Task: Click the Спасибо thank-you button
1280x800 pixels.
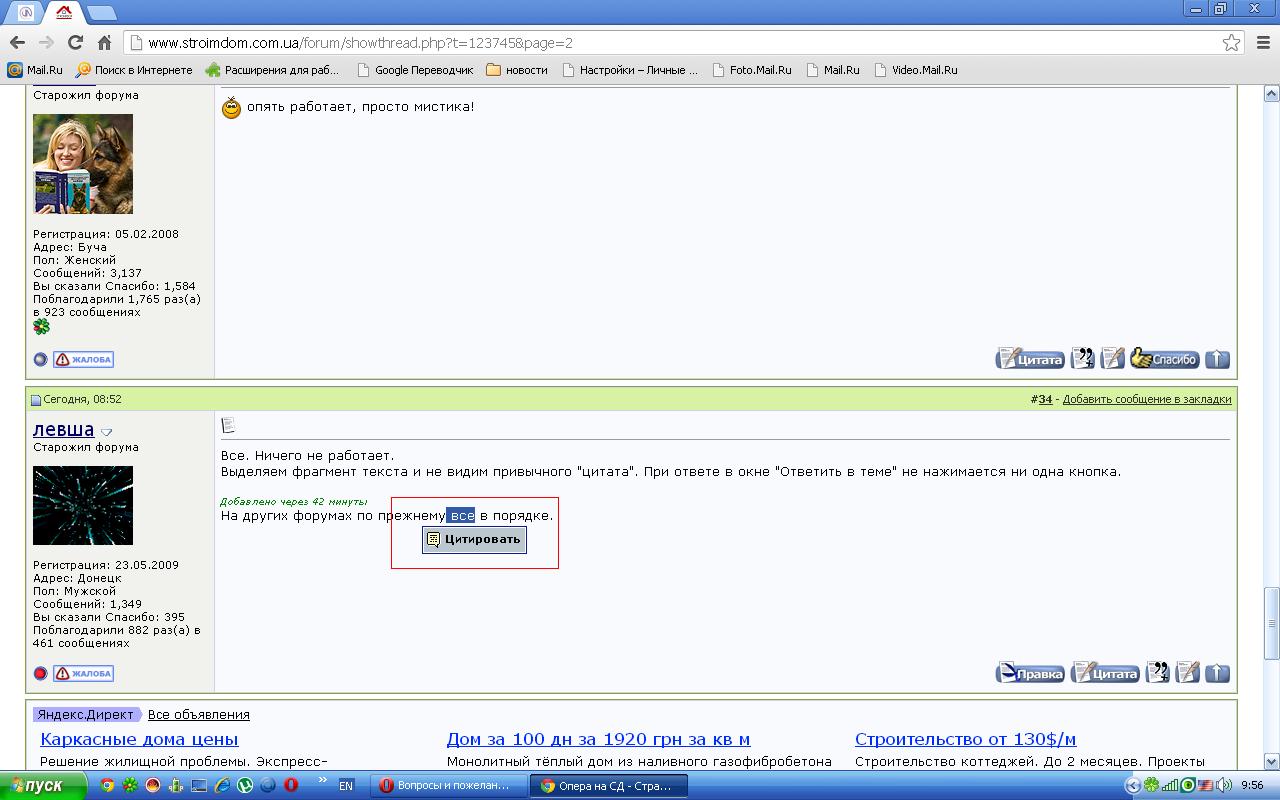Action: click(1165, 359)
